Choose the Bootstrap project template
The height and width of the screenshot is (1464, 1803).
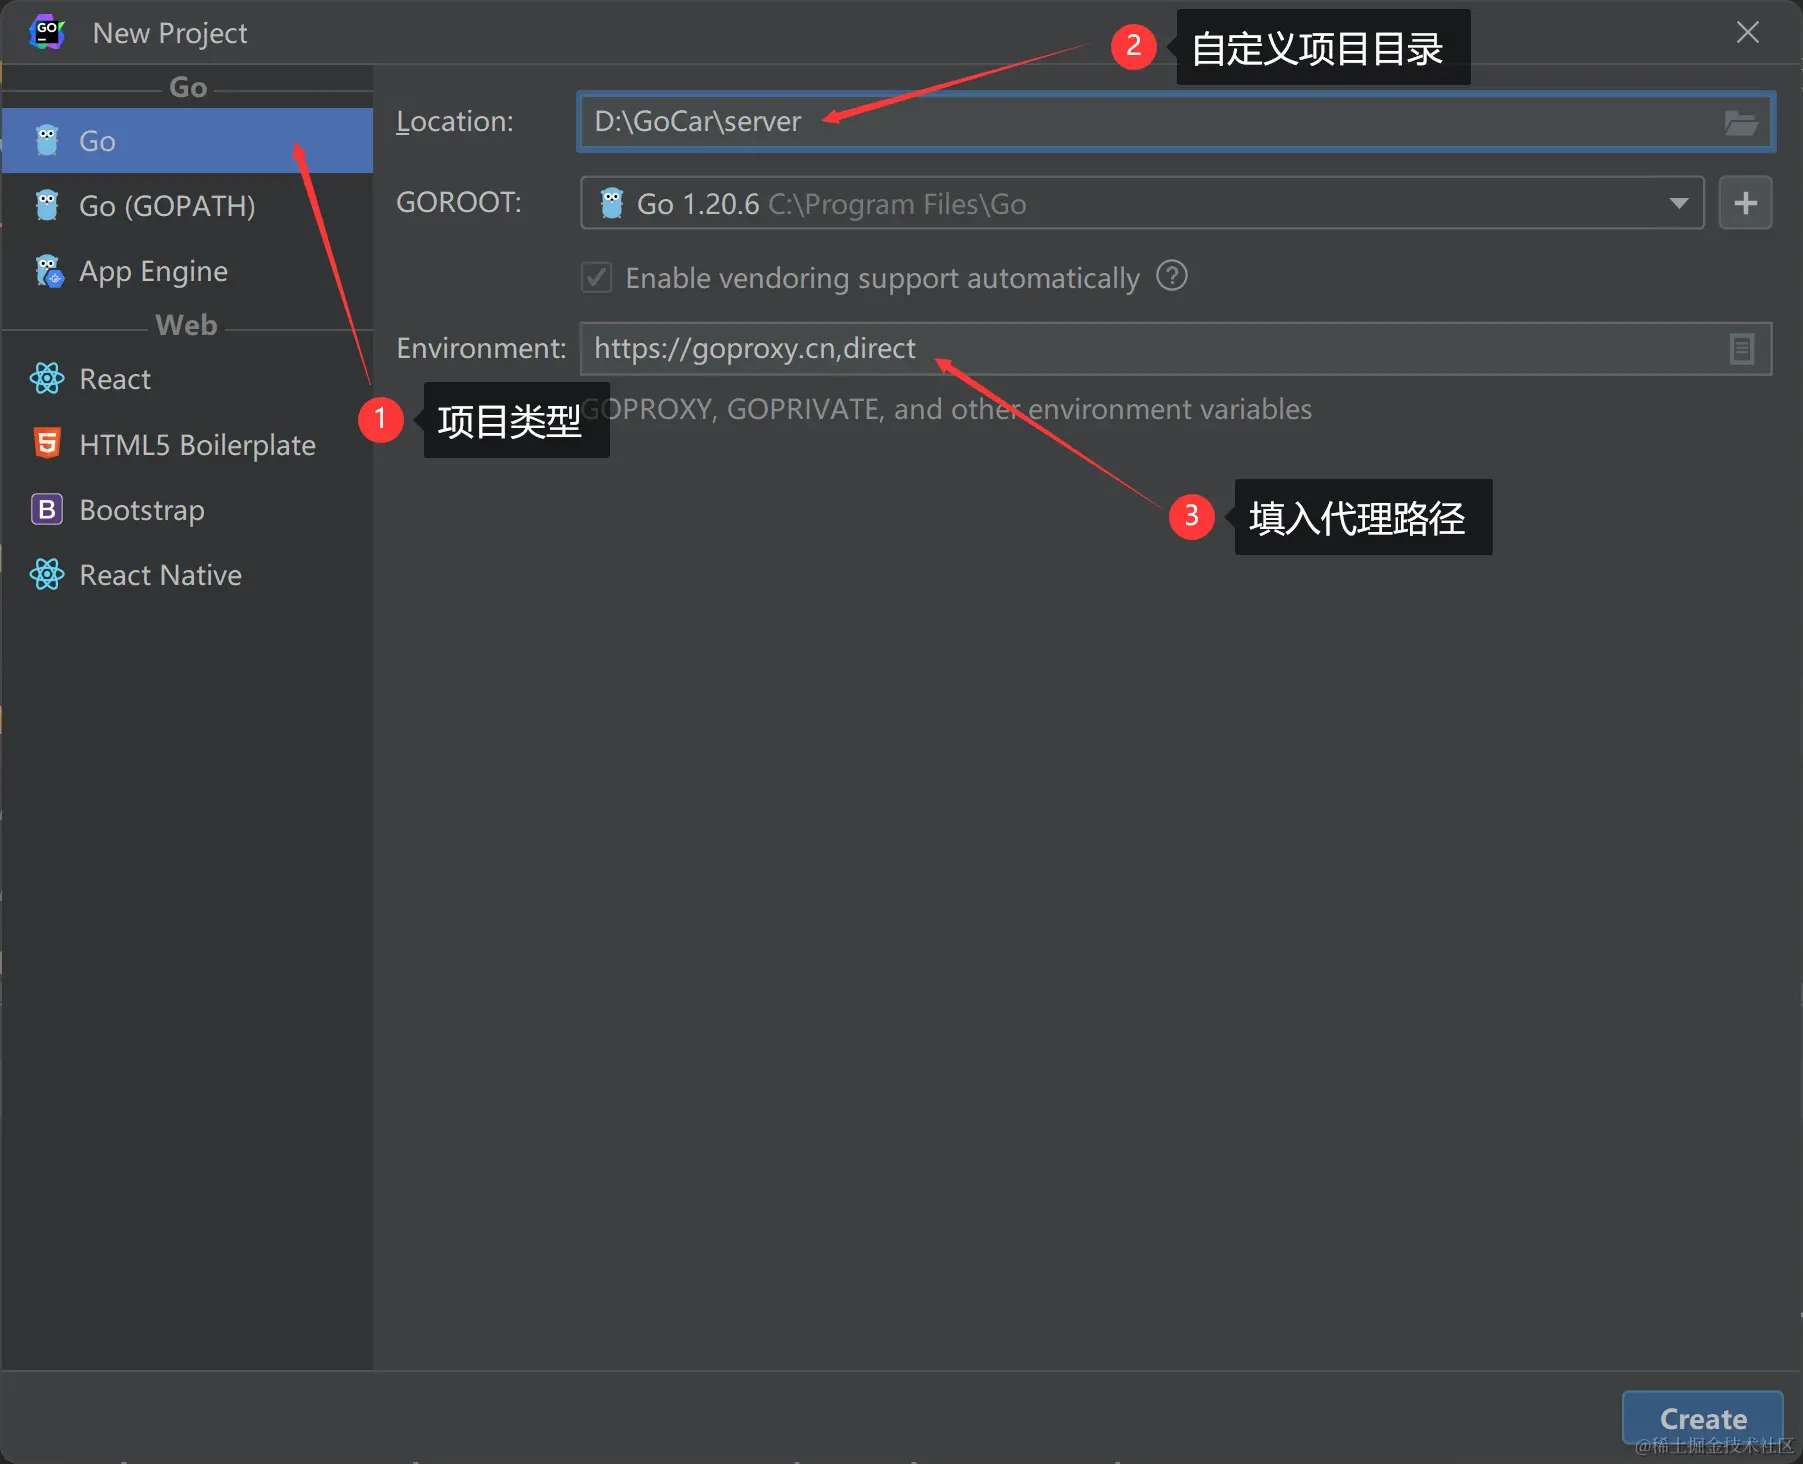tap(187, 510)
